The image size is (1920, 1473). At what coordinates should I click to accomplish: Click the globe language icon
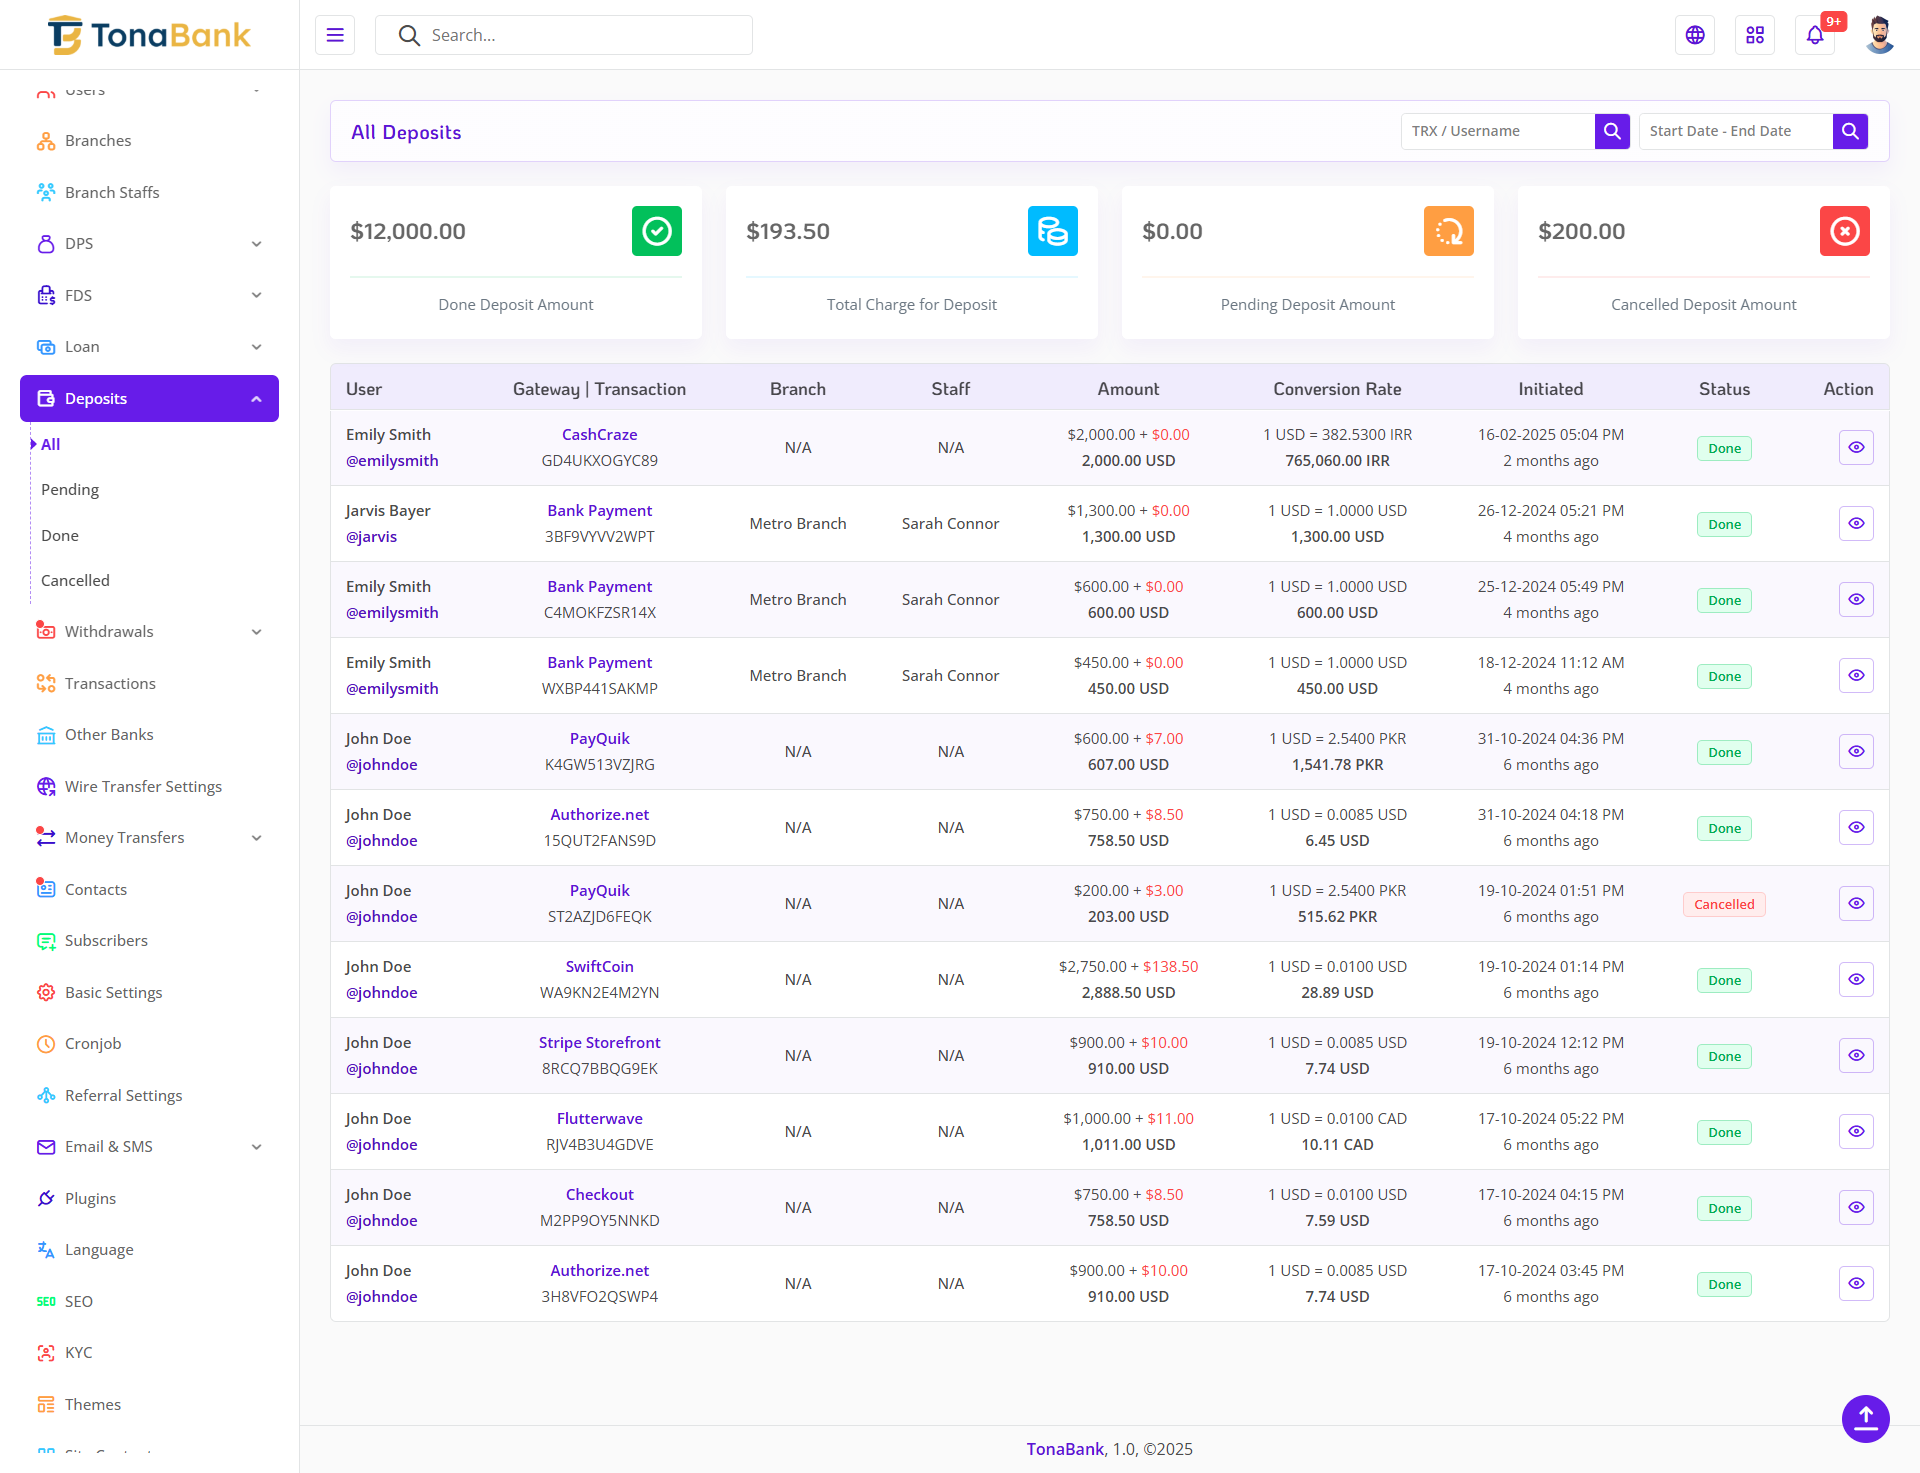pos(1695,35)
